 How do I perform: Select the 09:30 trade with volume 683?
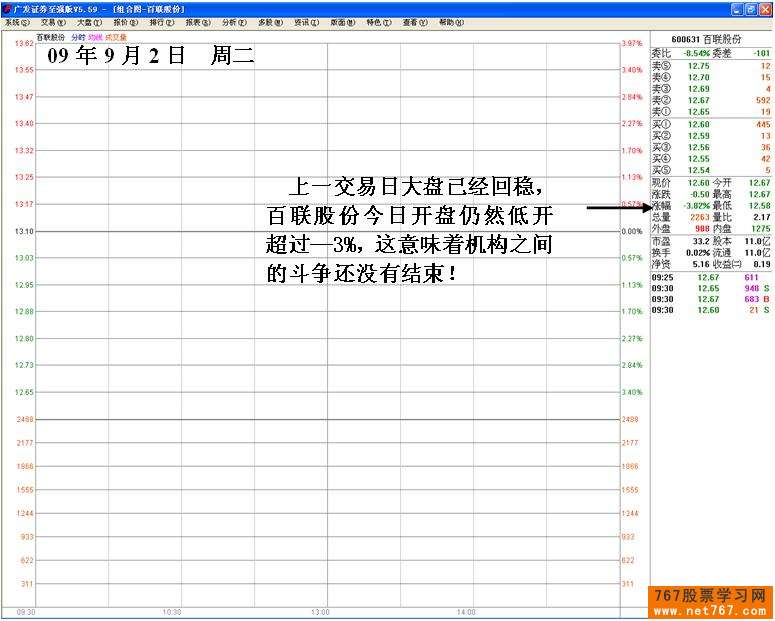[x=711, y=299]
